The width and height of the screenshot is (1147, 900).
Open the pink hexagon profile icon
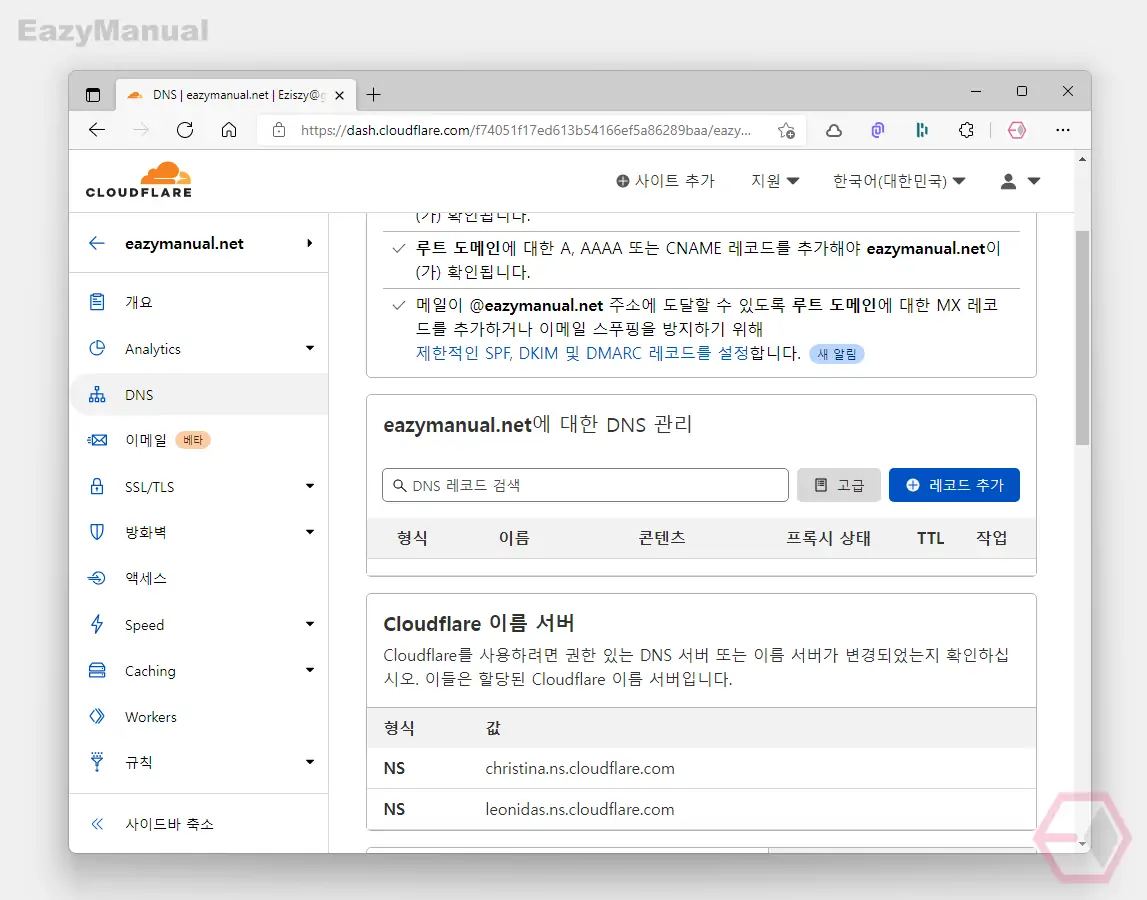(1017, 130)
